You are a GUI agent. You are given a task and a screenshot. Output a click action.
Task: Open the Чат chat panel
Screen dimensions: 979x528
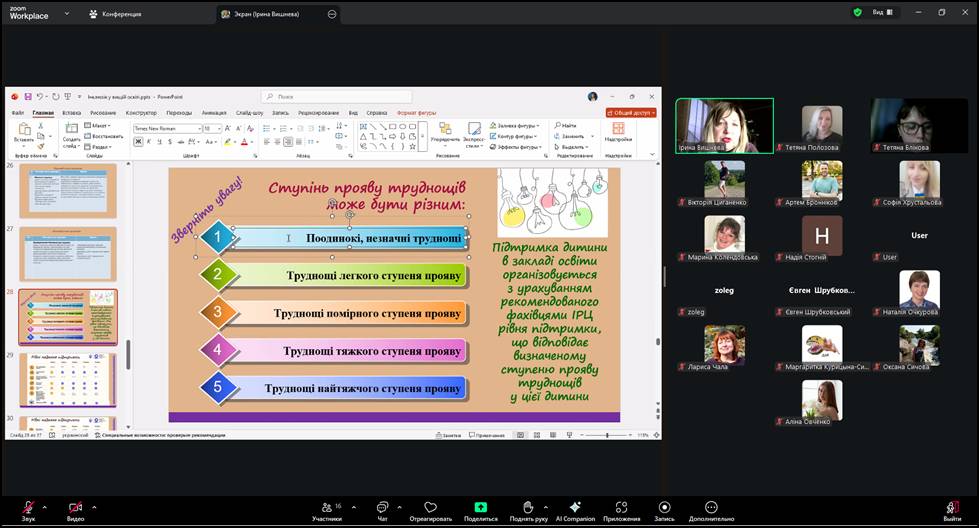(382, 507)
